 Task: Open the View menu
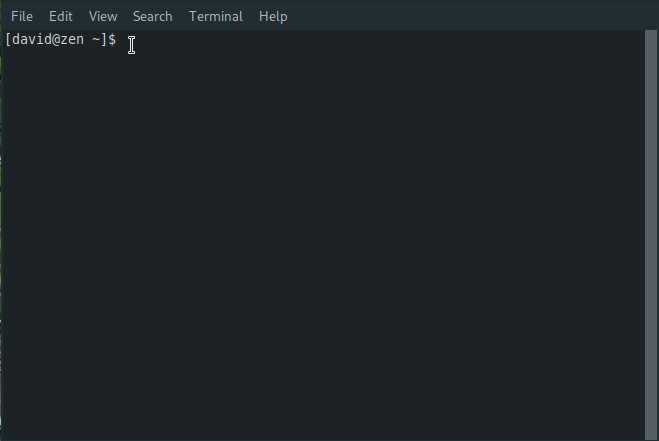click(x=103, y=16)
